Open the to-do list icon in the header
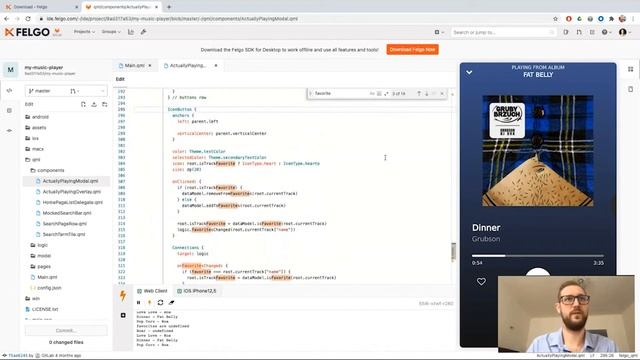This screenshot has width=640, height=360. (592, 32)
